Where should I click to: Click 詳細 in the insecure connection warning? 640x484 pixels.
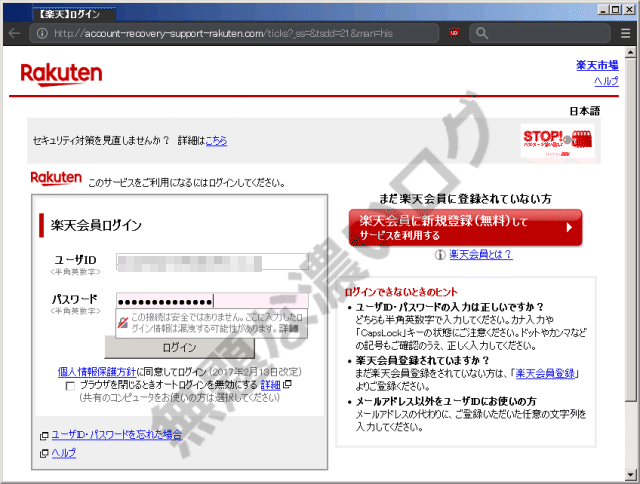click(289, 329)
